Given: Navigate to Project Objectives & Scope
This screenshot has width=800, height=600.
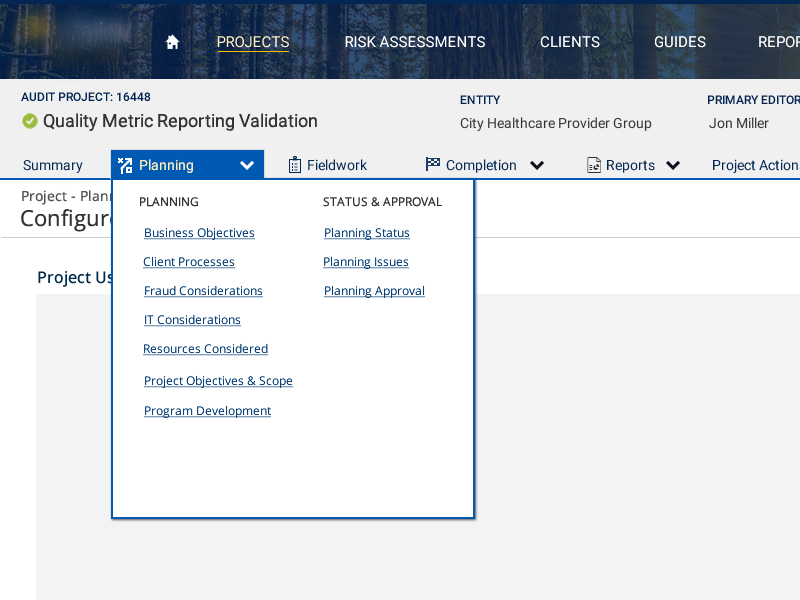Looking at the screenshot, I should pyautogui.click(x=218, y=381).
